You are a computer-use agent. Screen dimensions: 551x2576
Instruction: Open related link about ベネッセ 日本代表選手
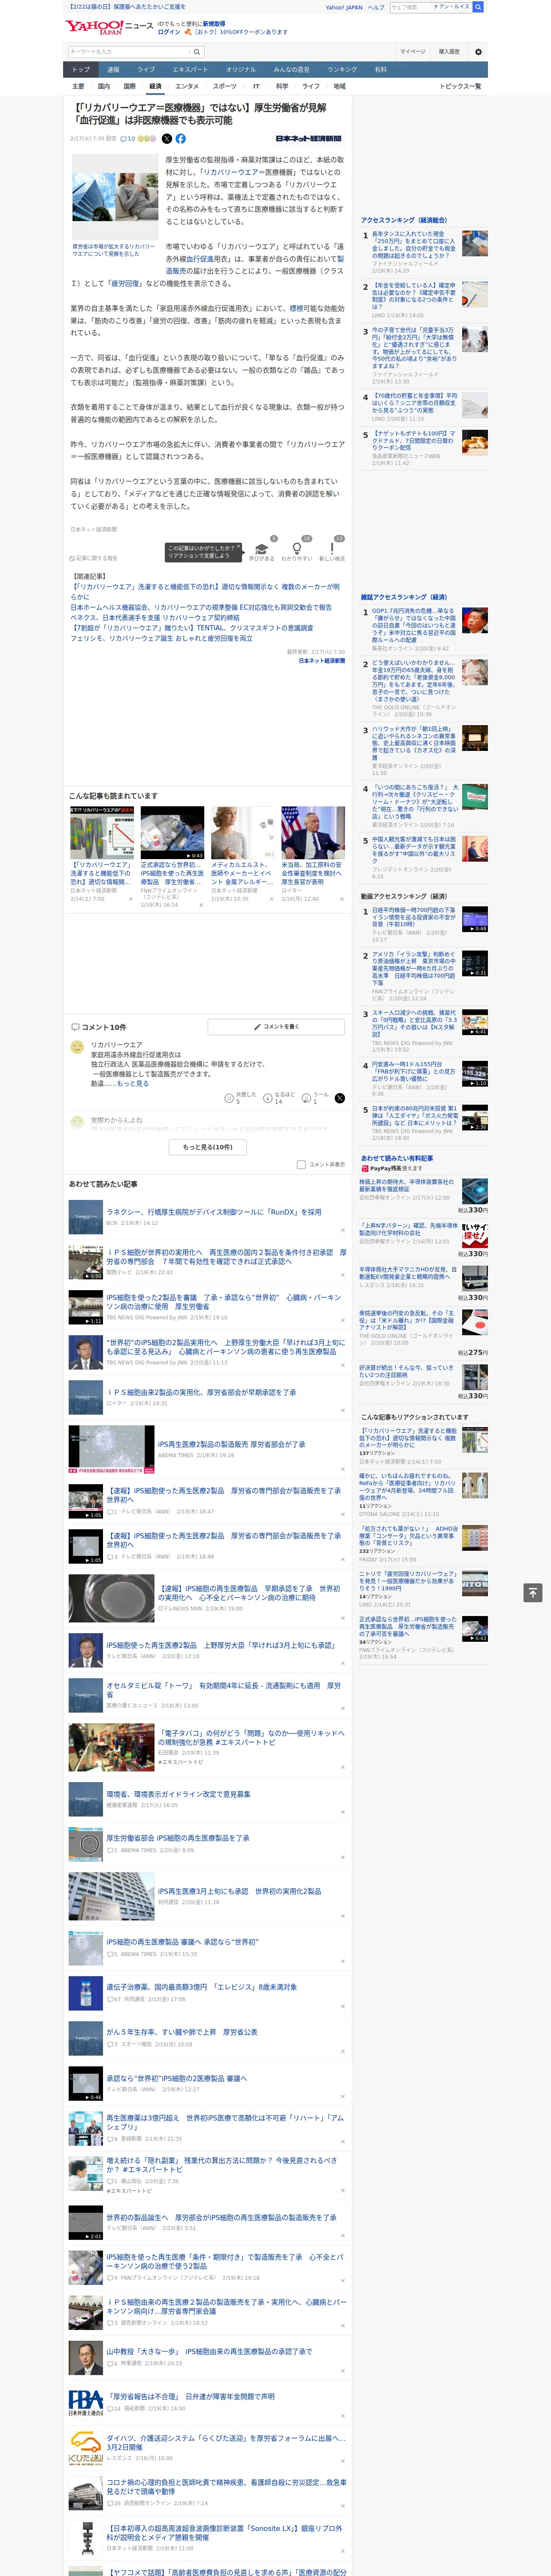tap(154, 617)
